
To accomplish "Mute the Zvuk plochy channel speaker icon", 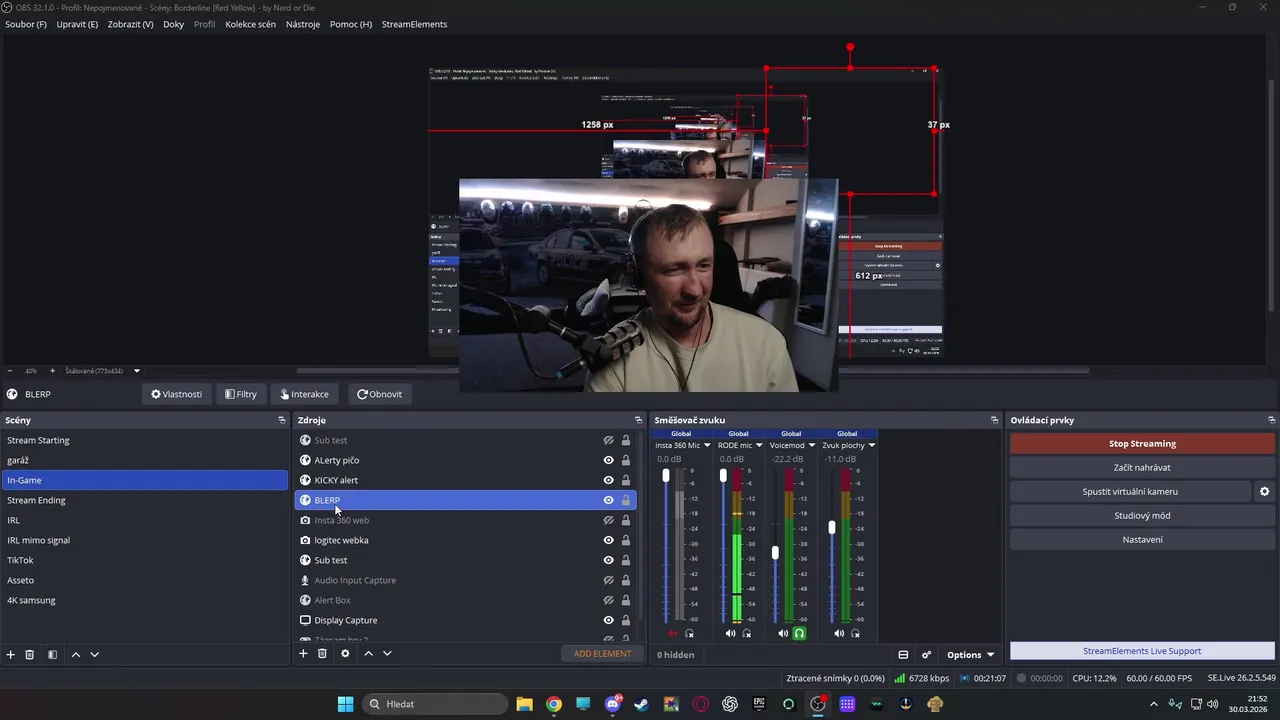I will tap(839, 633).
